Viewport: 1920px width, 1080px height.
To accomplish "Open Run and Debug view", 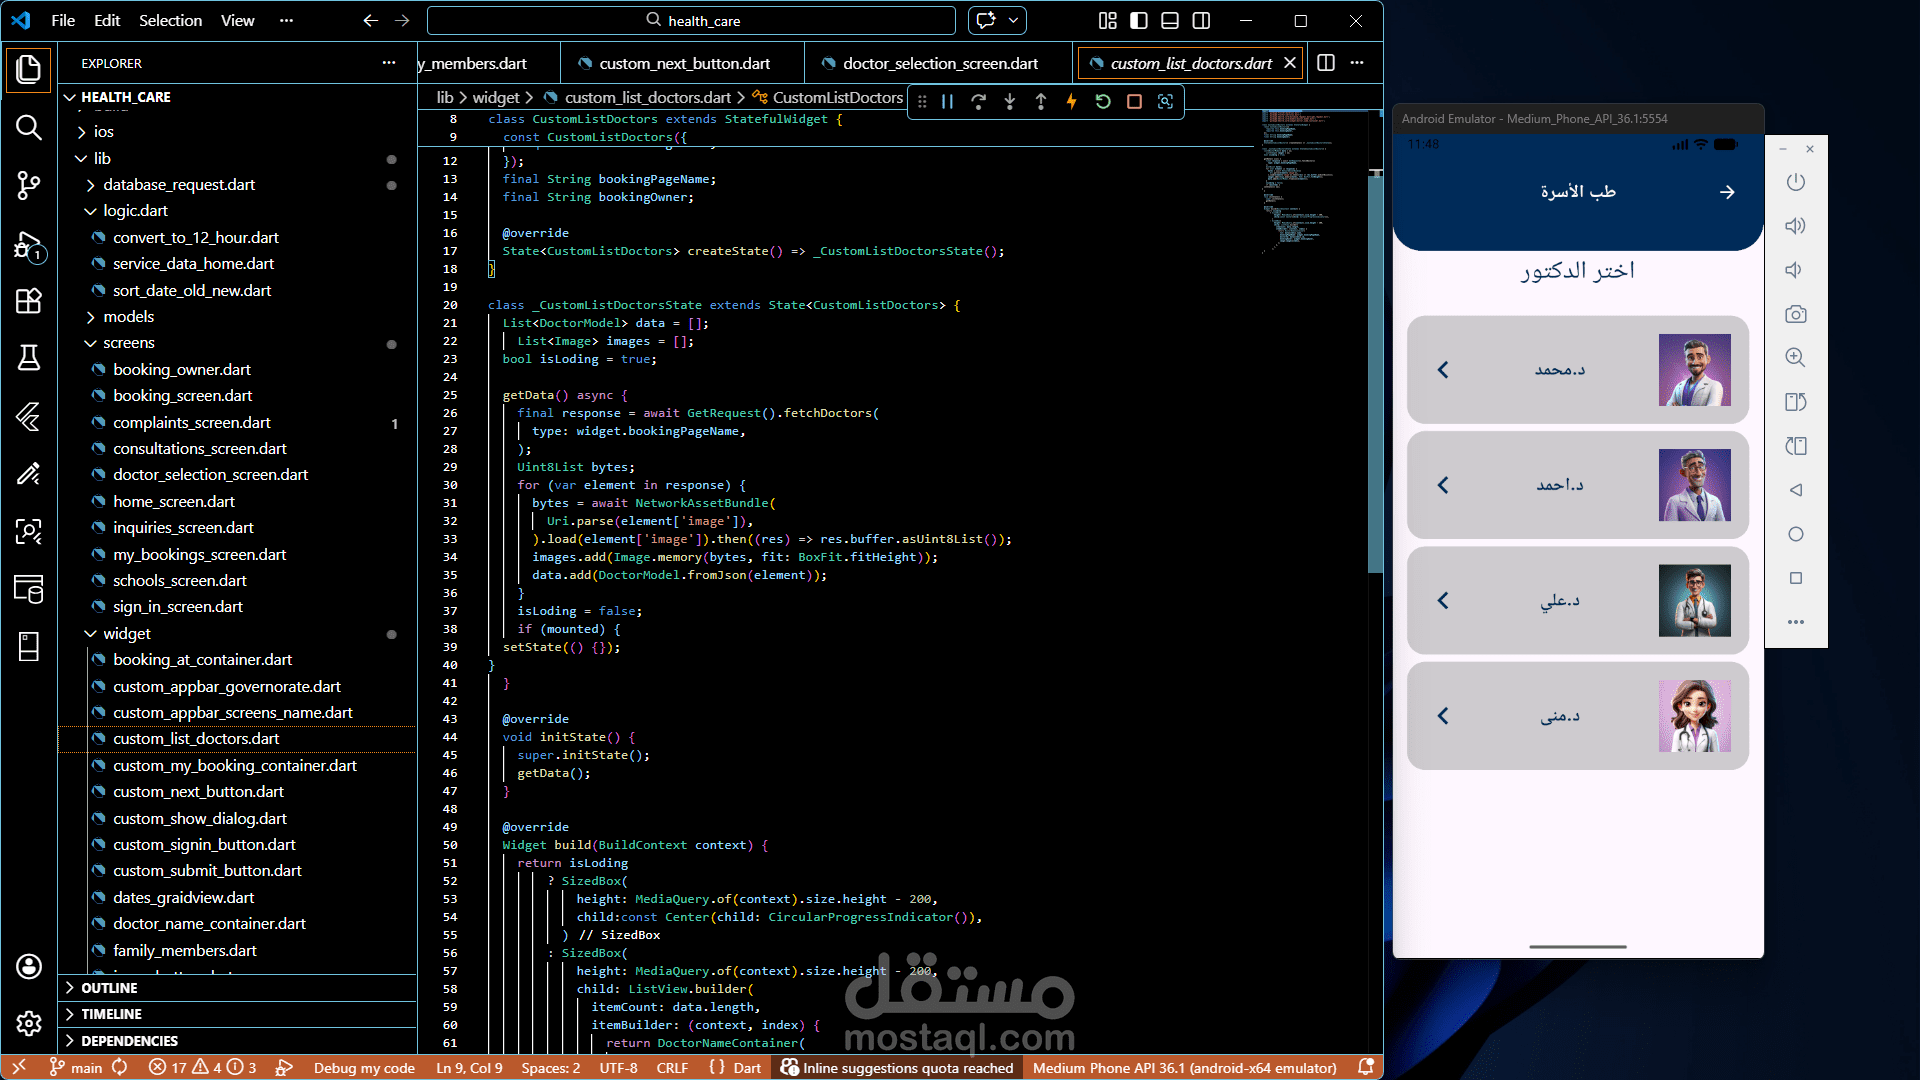I will 29,245.
